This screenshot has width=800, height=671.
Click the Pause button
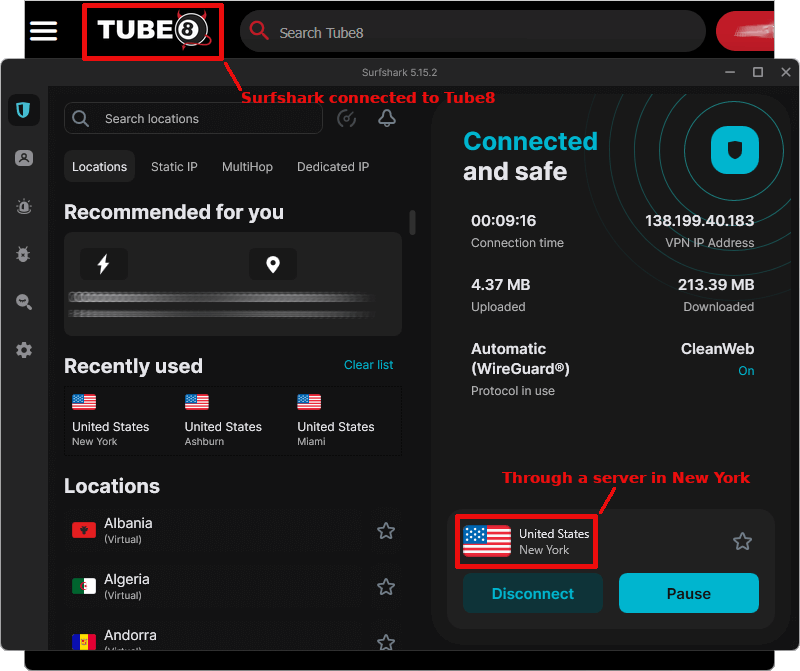[689, 593]
